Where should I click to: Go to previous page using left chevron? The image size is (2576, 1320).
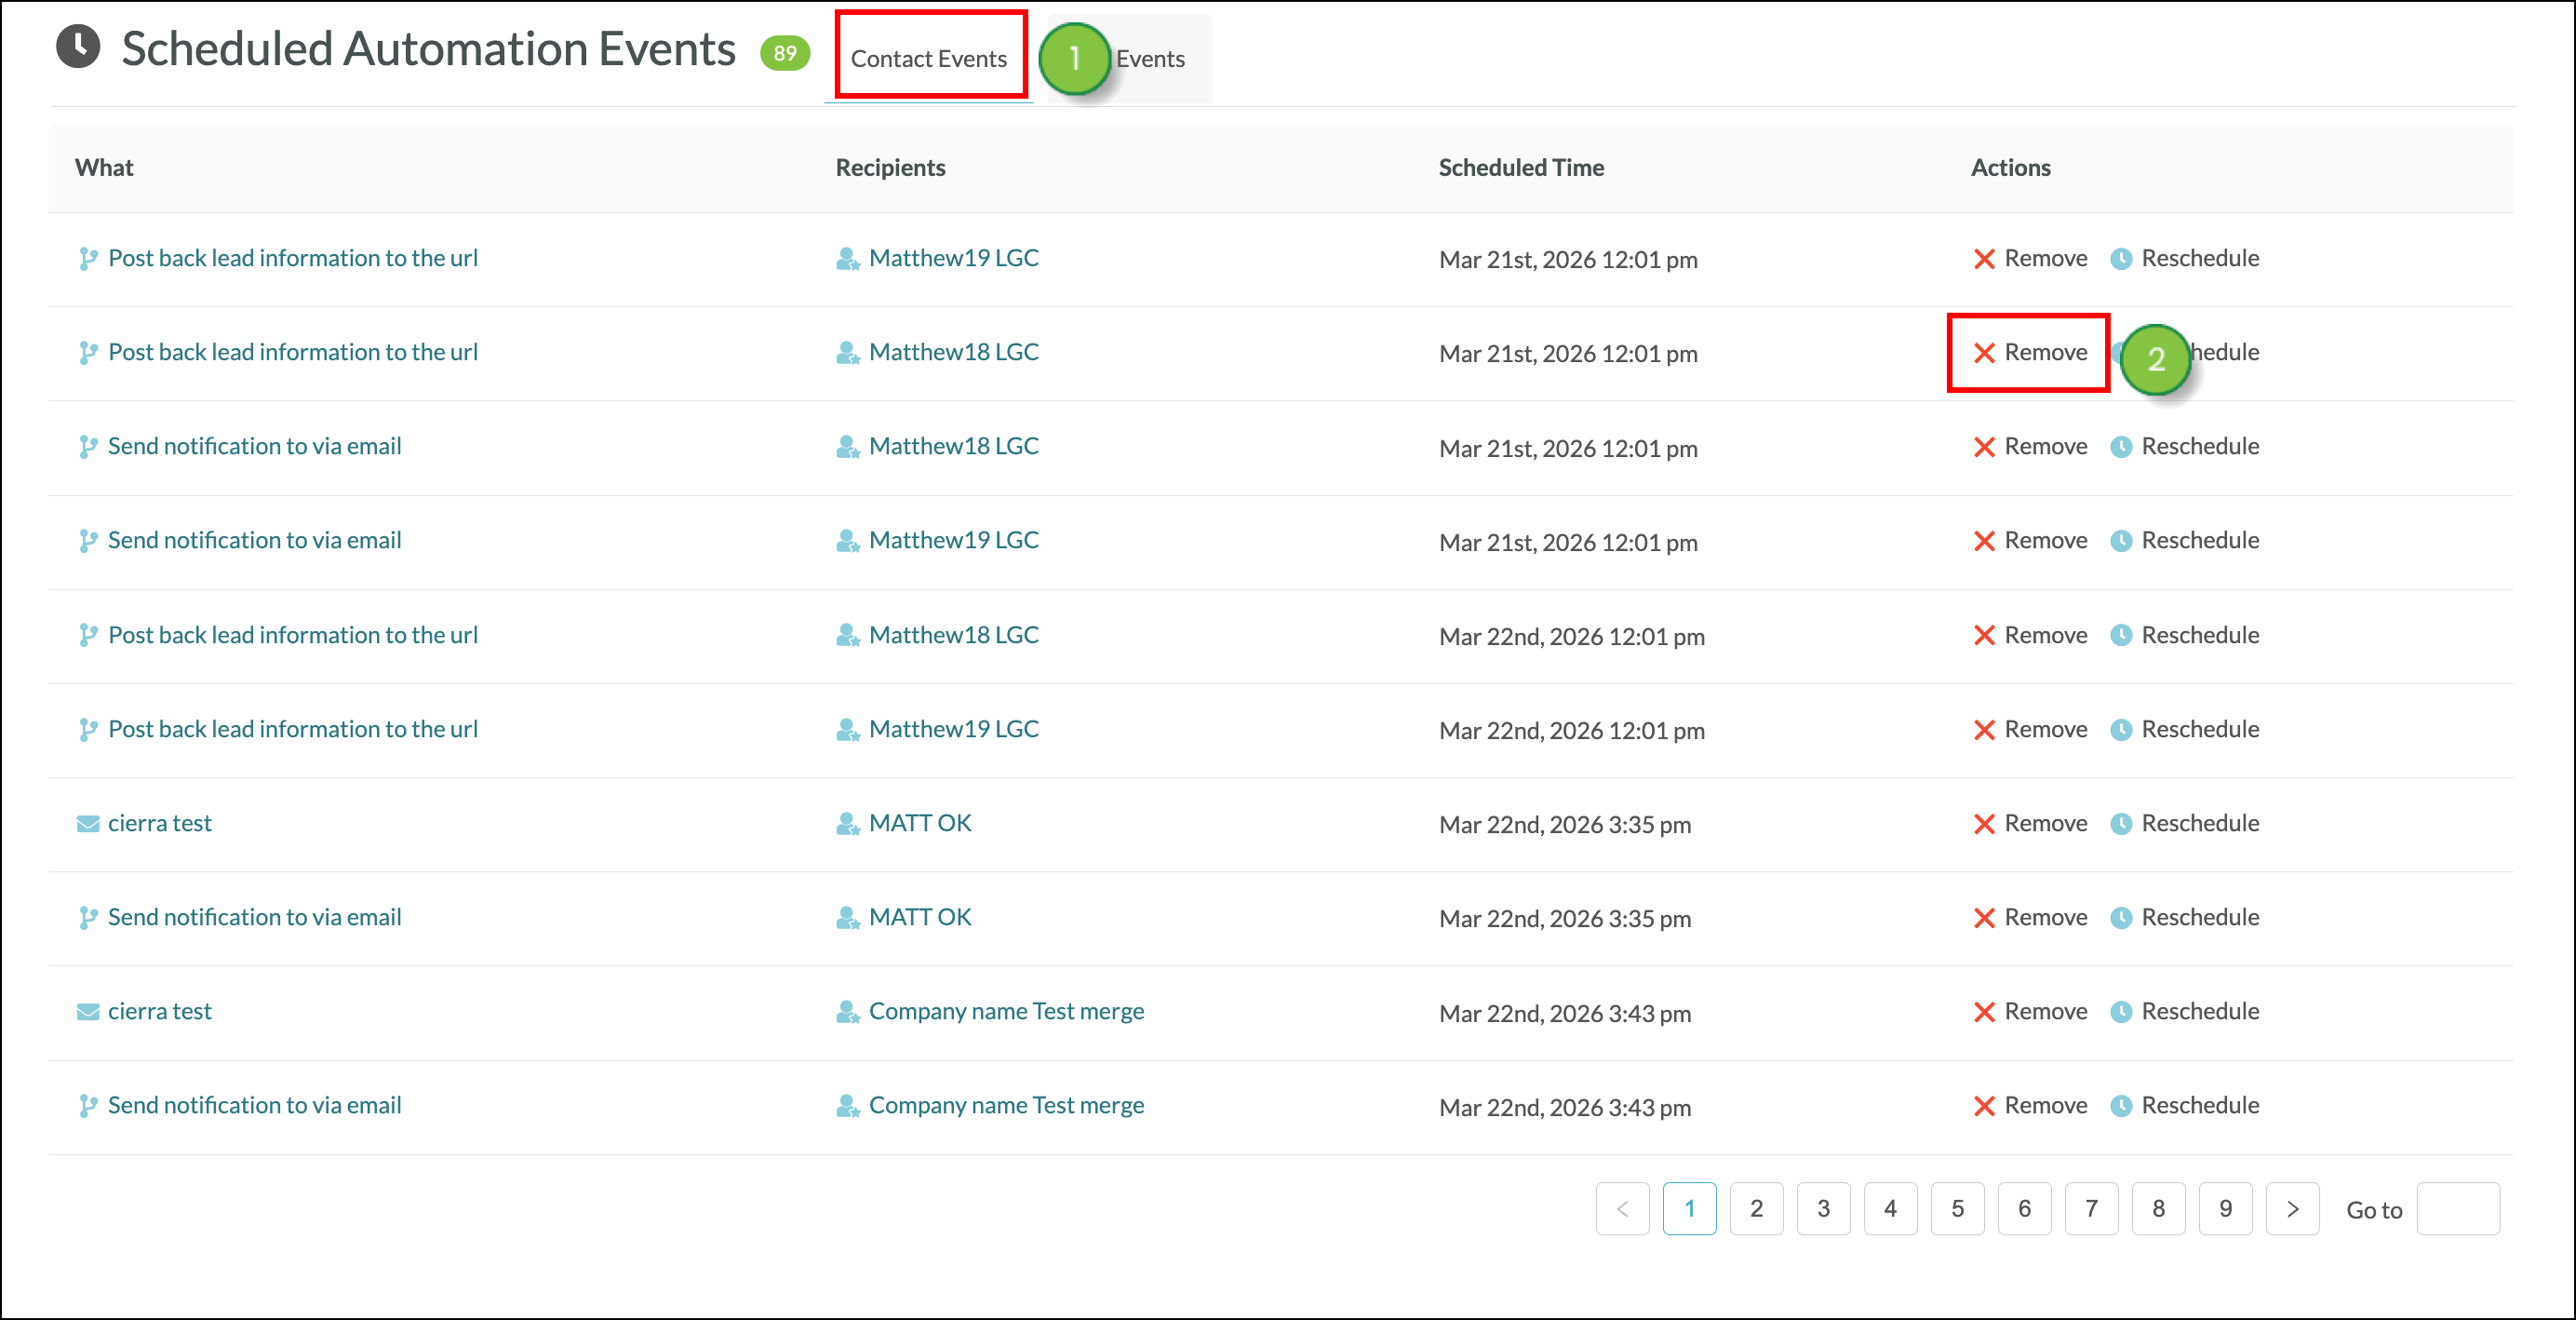coord(1622,1208)
